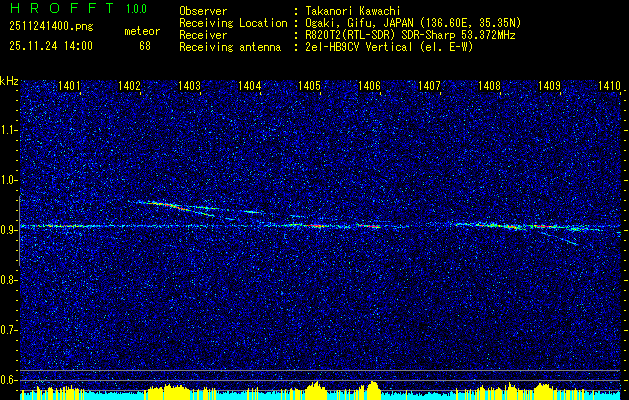Click time marker 1408
This screenshot has height=400, width=629.
point(489,85)
